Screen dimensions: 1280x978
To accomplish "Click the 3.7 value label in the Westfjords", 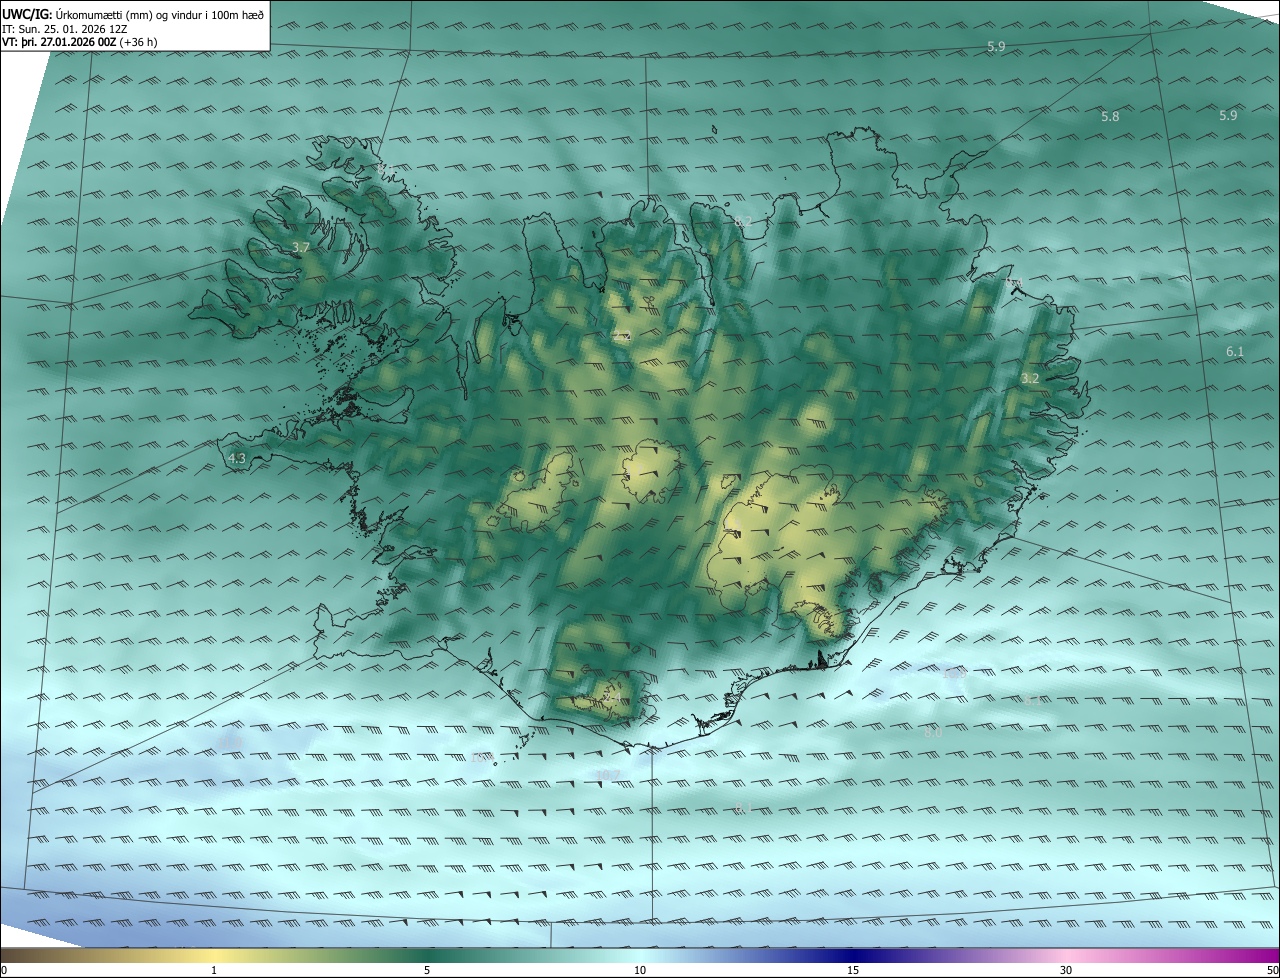I will (301, 247).
